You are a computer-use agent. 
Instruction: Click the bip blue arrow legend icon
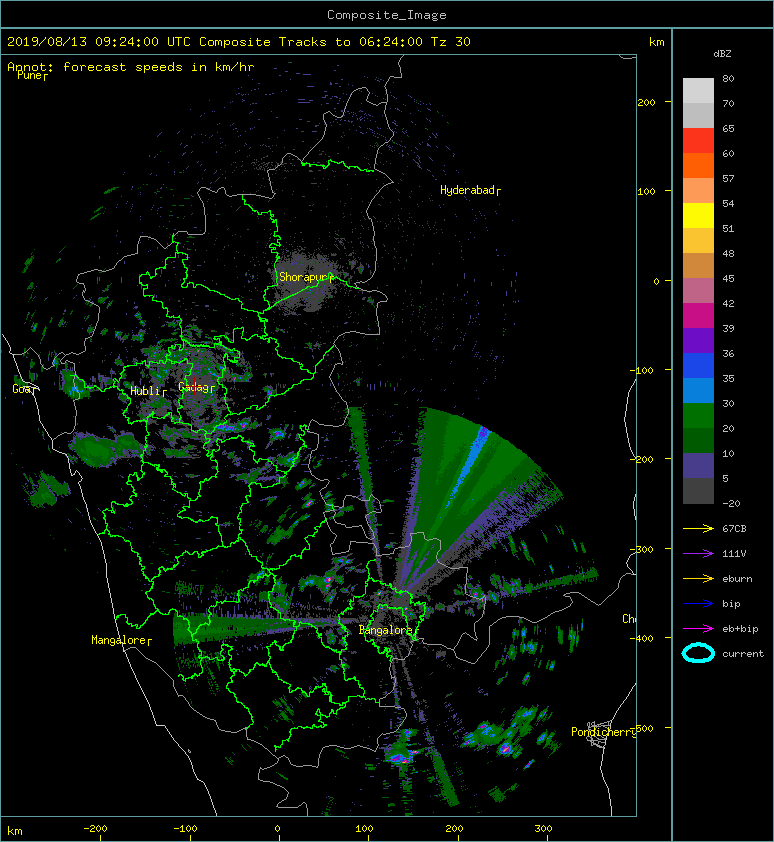[x=698, y=604]
